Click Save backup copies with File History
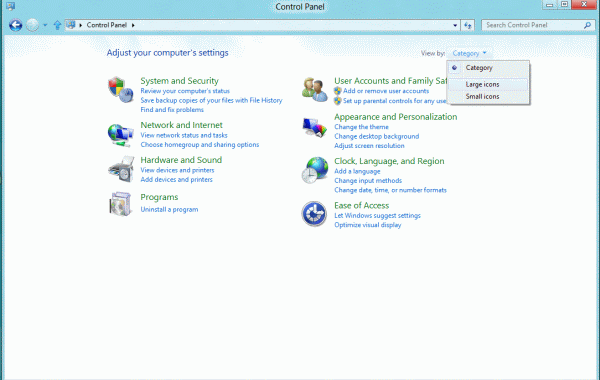The height and width of the screenshot is (380, 600). pyautogui.click(x=211, y=100)
